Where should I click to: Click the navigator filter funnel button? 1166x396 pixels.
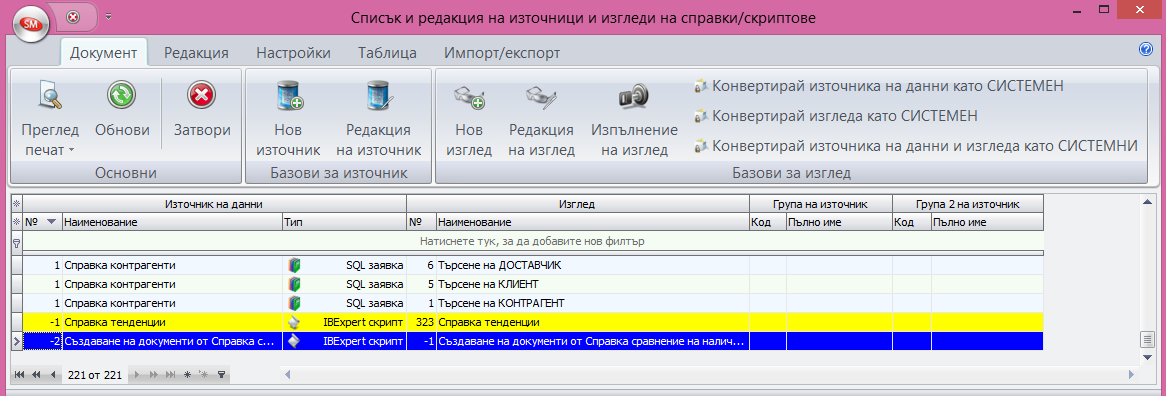[x=221, y=375]
